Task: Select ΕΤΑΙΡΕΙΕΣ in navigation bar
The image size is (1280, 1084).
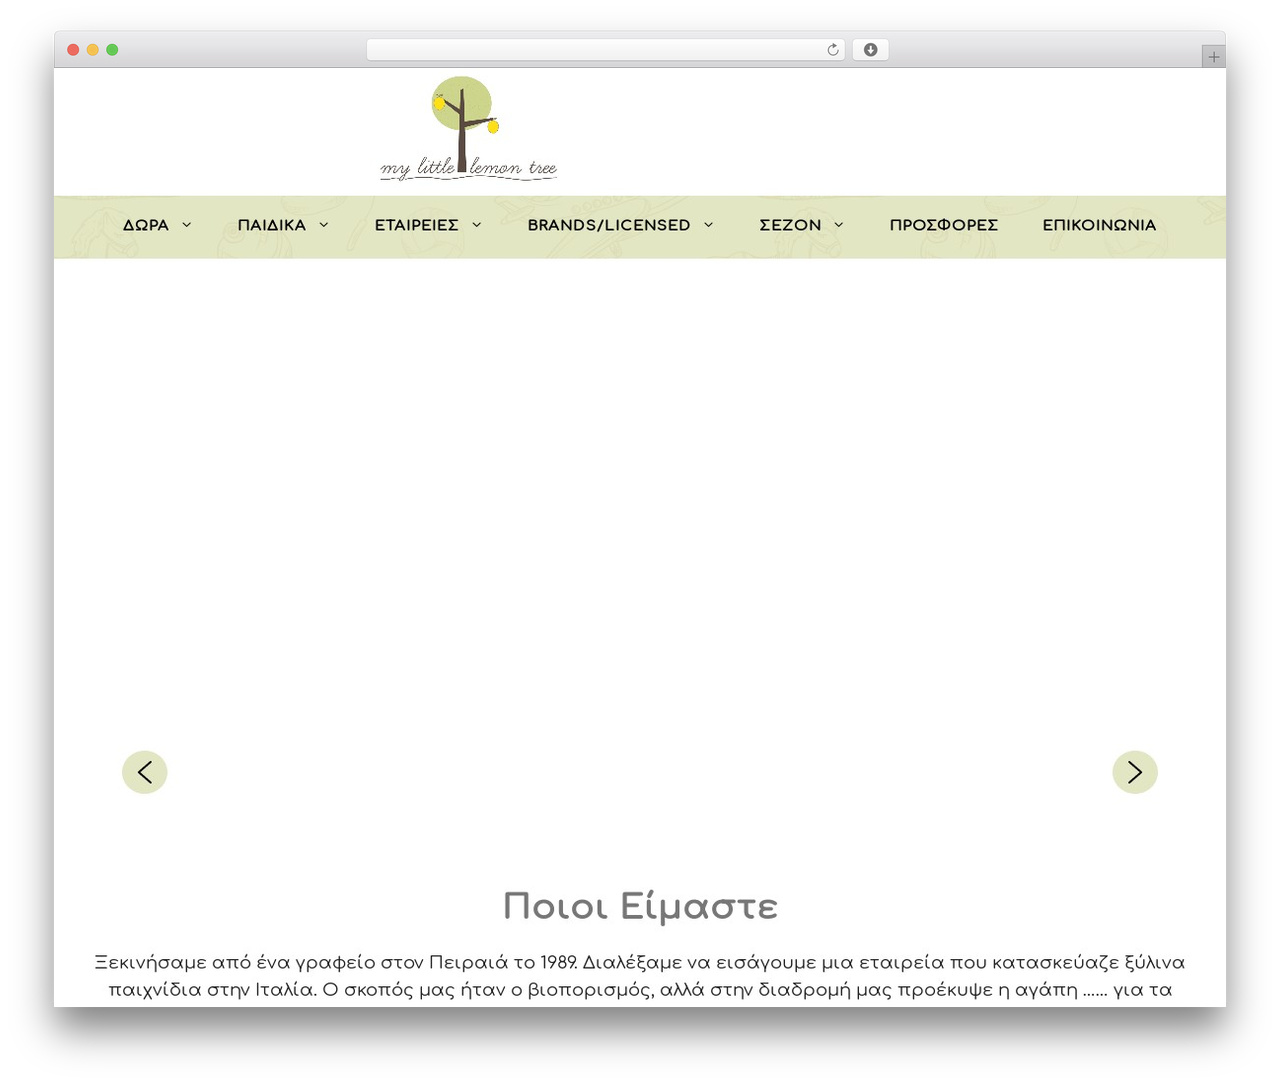Action: point(417,225)
